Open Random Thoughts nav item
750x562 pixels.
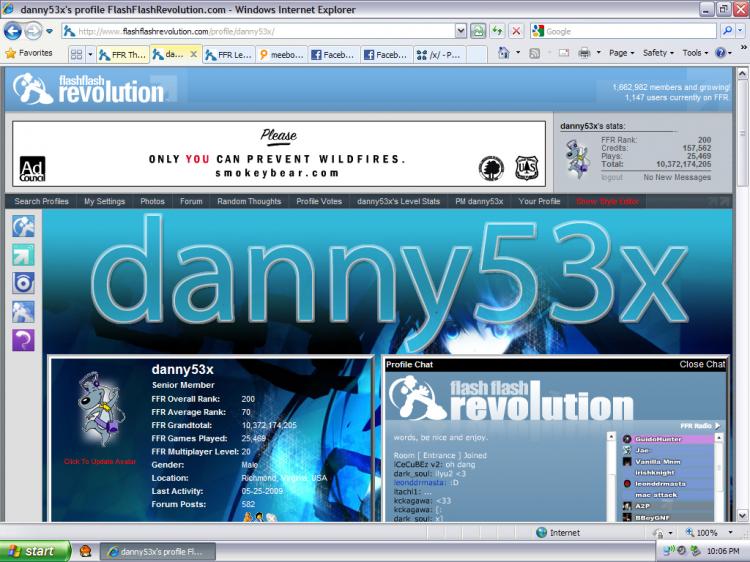click(x=249, y=201)
